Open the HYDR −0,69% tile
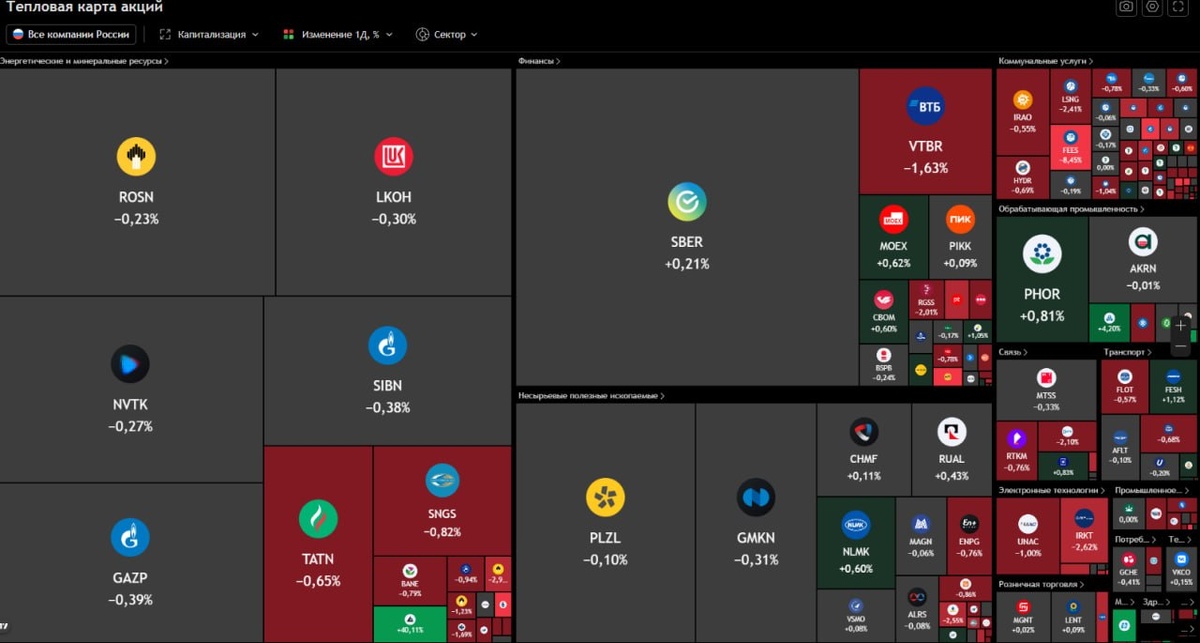 [1022, 177]
